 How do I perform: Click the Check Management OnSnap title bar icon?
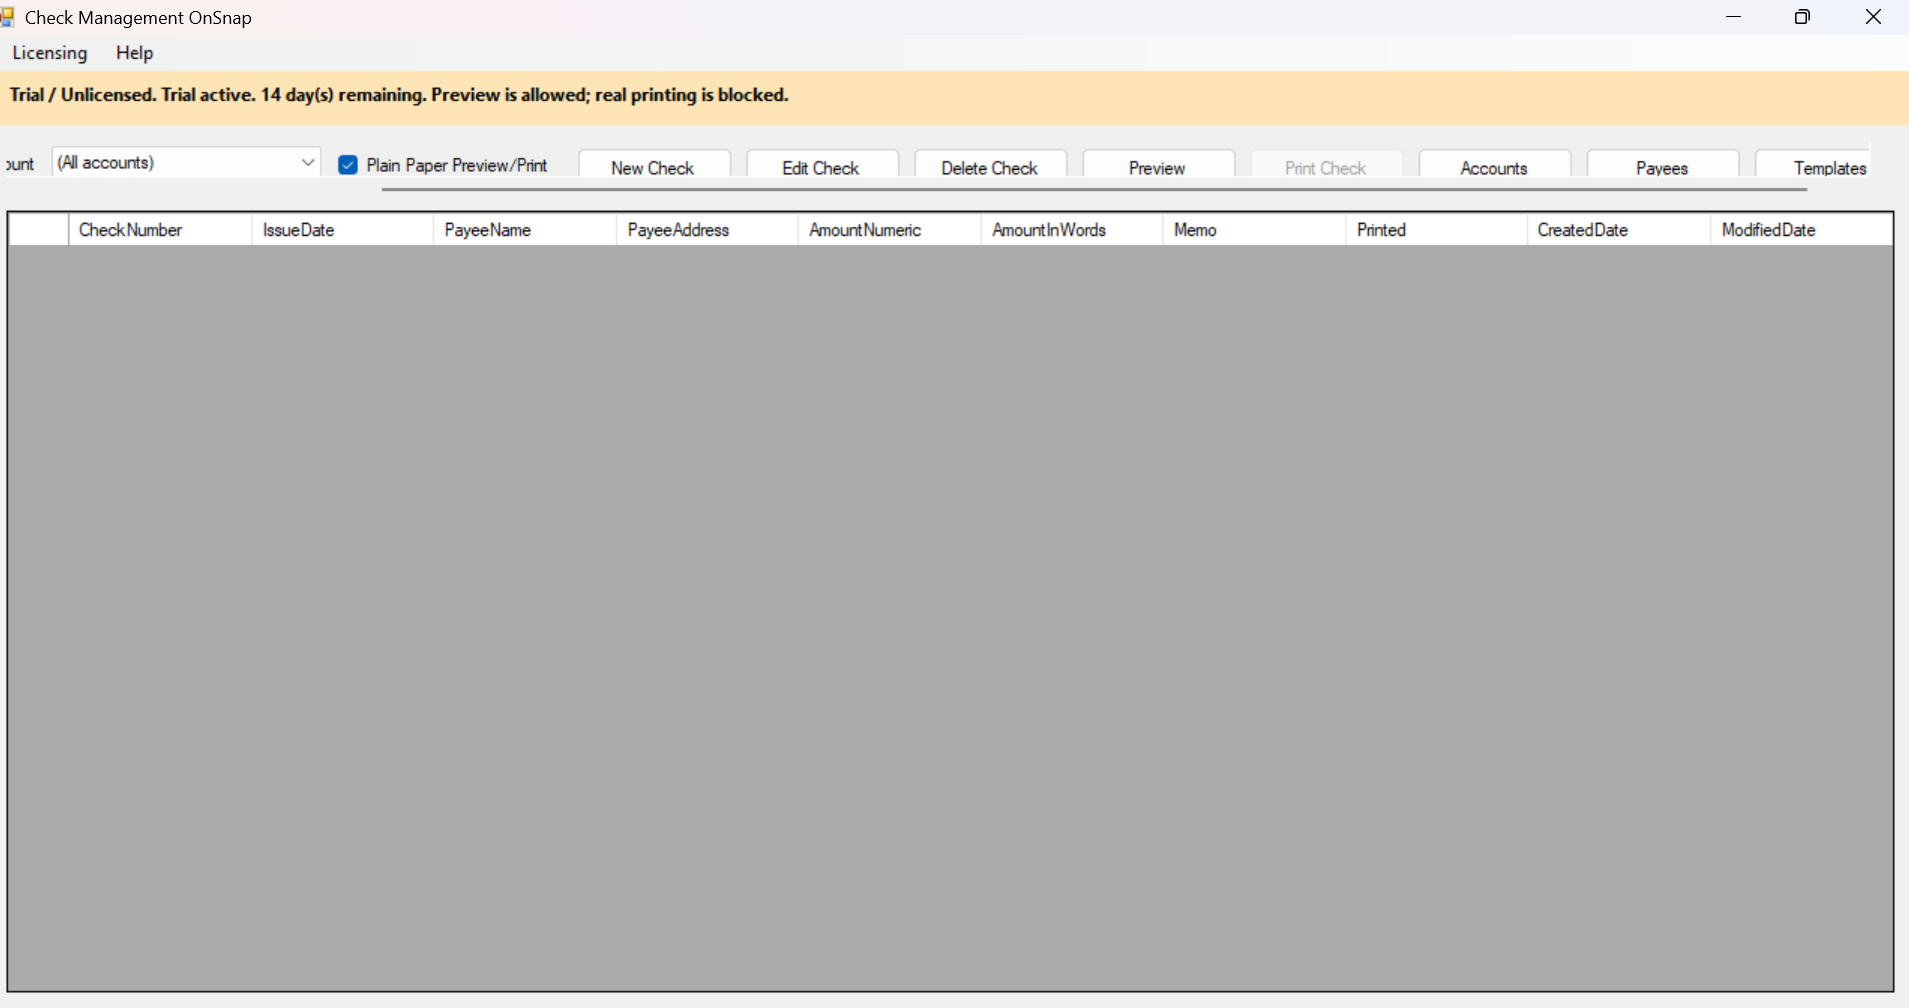[9, 16]
